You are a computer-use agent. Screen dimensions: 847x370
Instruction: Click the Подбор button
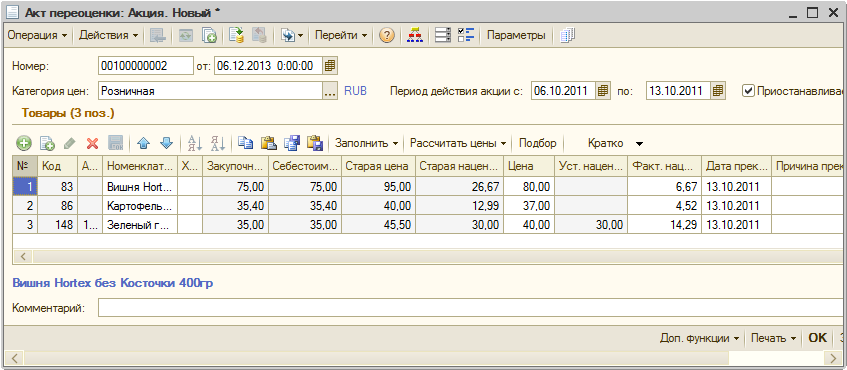coord(537,143)
